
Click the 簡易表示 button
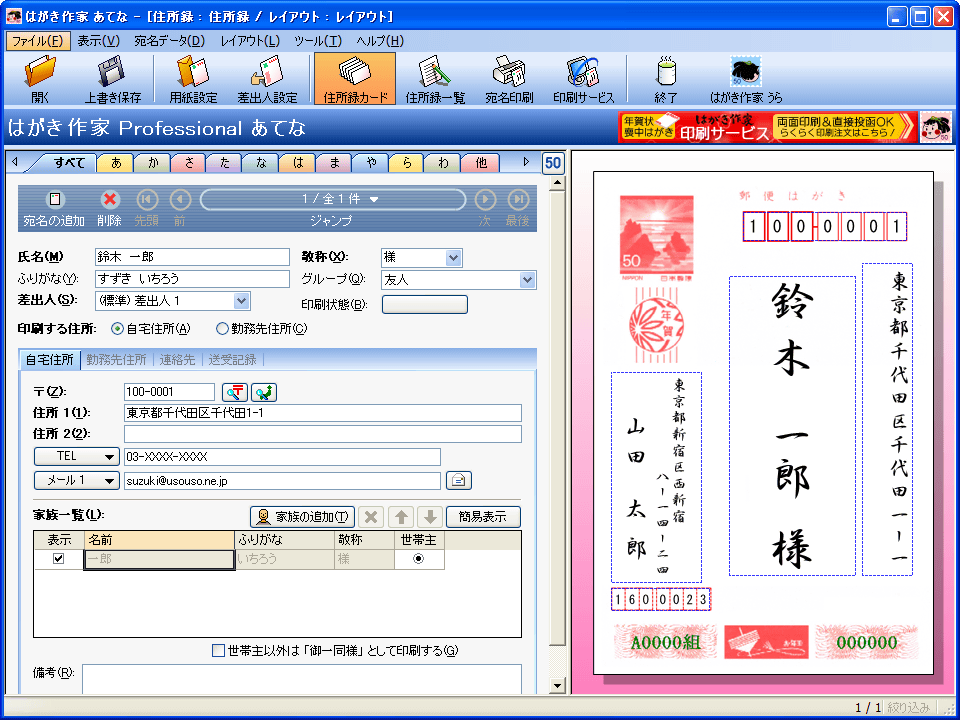(484, 517)
